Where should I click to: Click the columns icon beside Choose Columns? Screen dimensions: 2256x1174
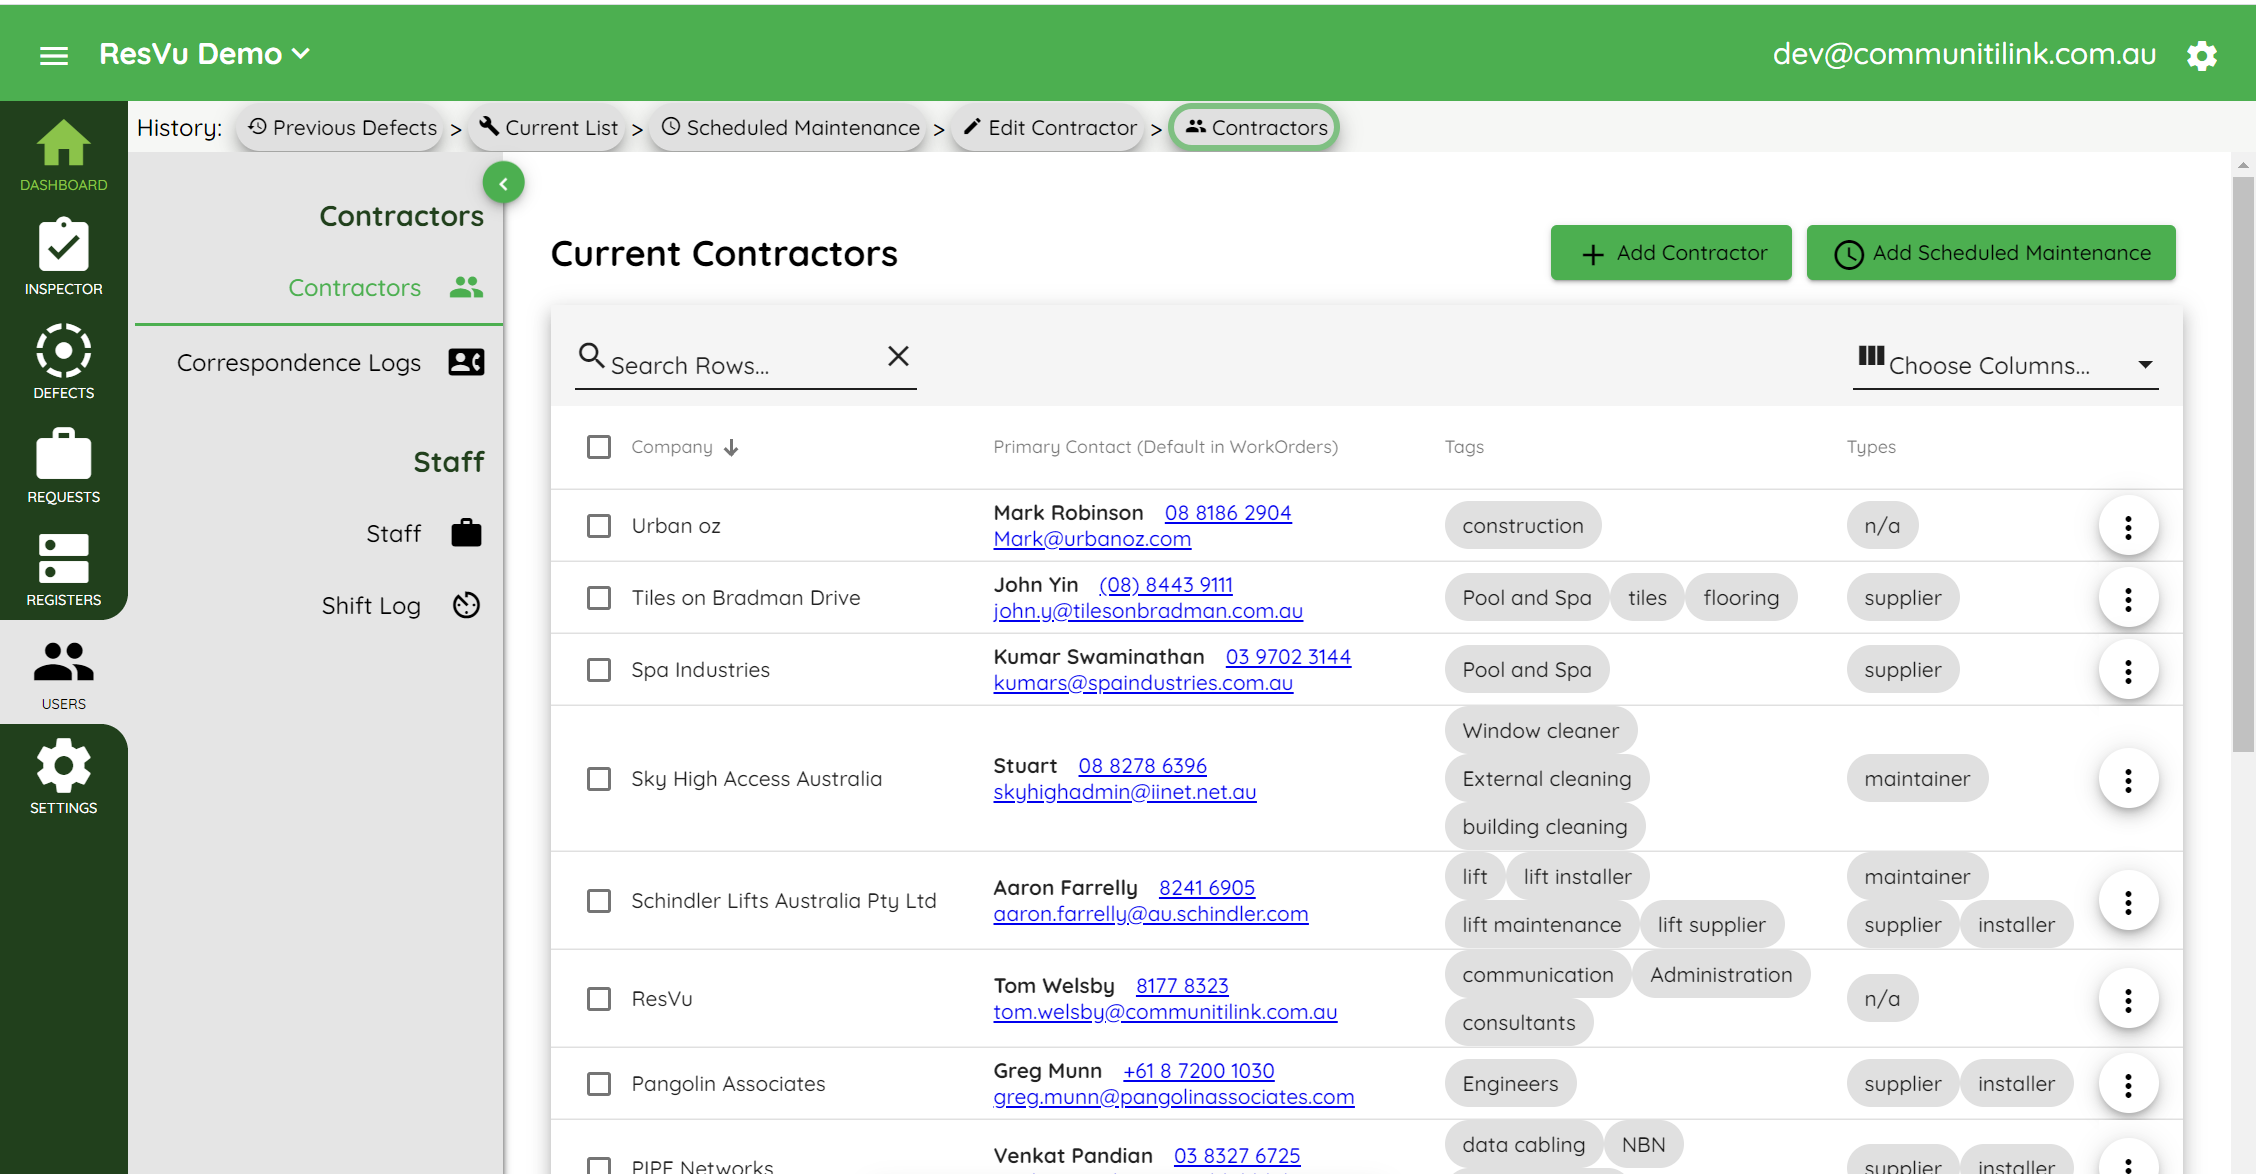point(1871,356)
